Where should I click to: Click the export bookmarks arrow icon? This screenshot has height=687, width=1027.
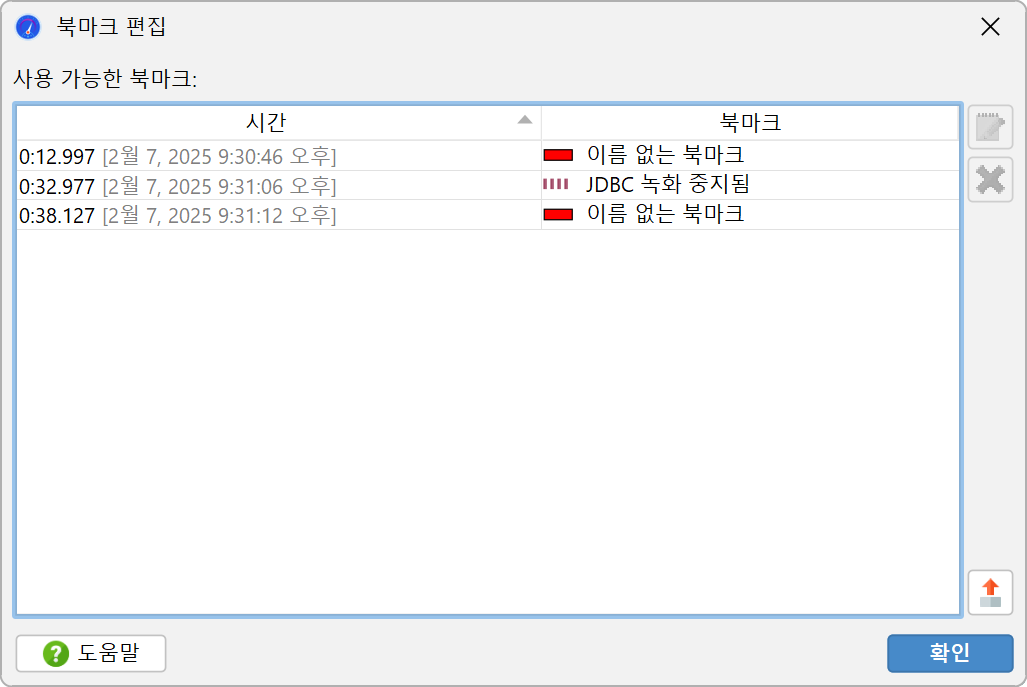point(990,593)
